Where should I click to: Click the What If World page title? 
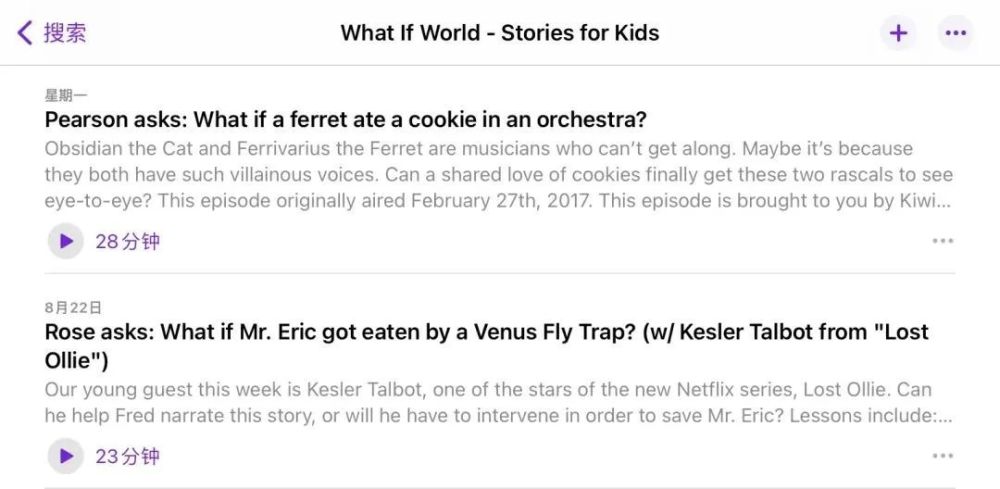tap(499, 33)
